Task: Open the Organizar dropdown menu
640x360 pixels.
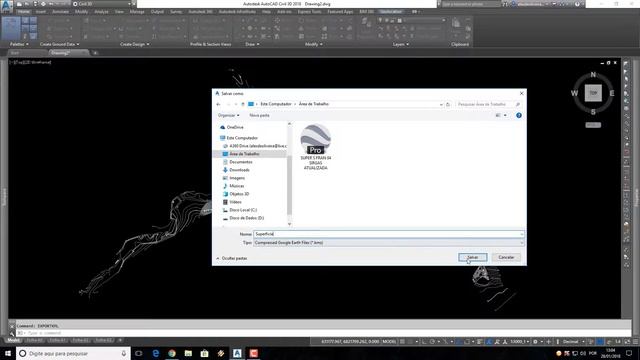Action: pos(229,116)
